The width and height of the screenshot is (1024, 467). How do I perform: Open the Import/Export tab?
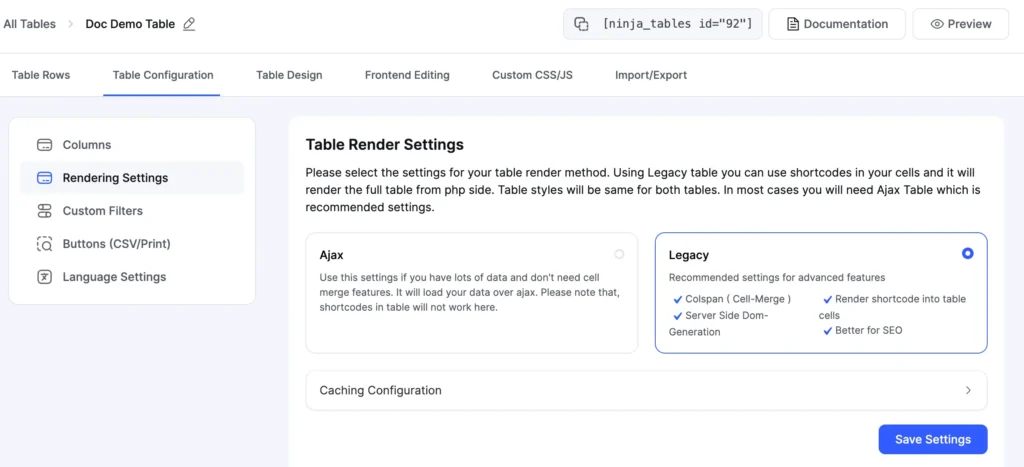[651, 75]
